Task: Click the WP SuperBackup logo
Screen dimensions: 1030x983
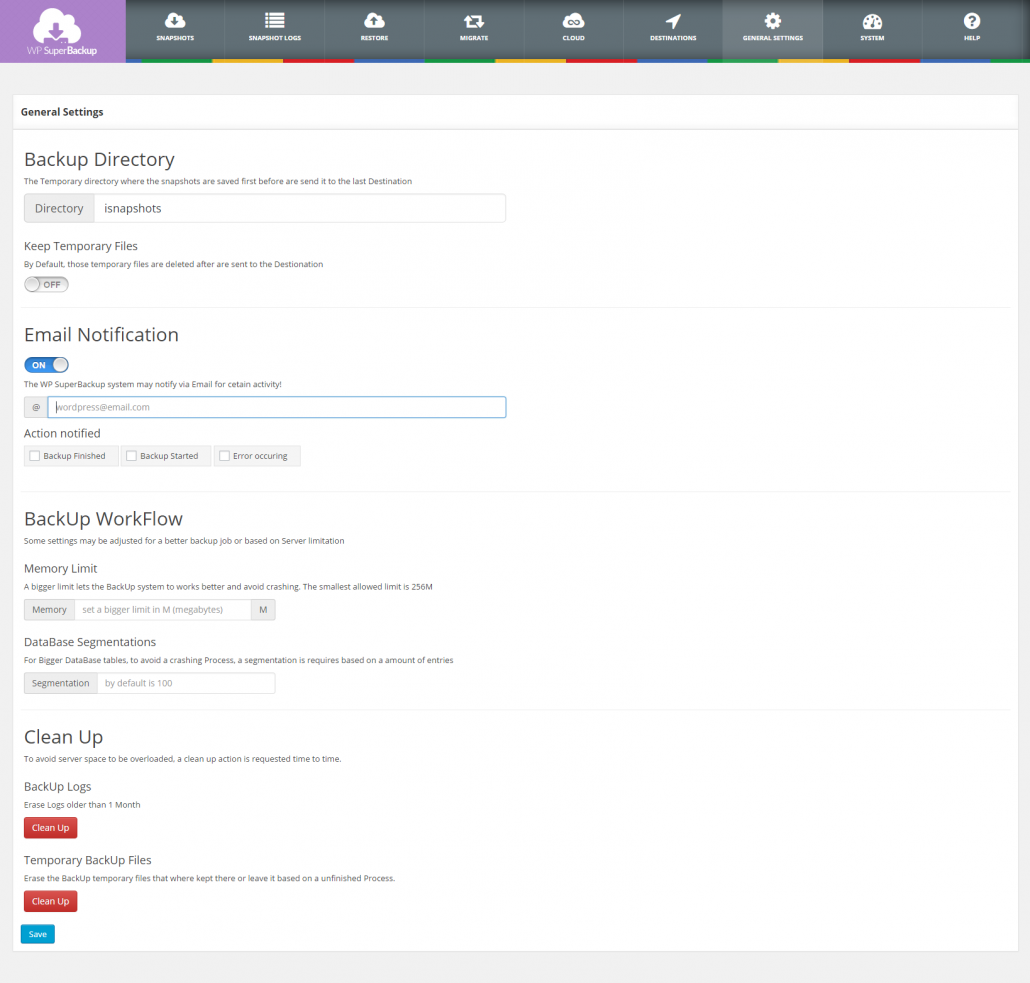Action: (62, 30)
